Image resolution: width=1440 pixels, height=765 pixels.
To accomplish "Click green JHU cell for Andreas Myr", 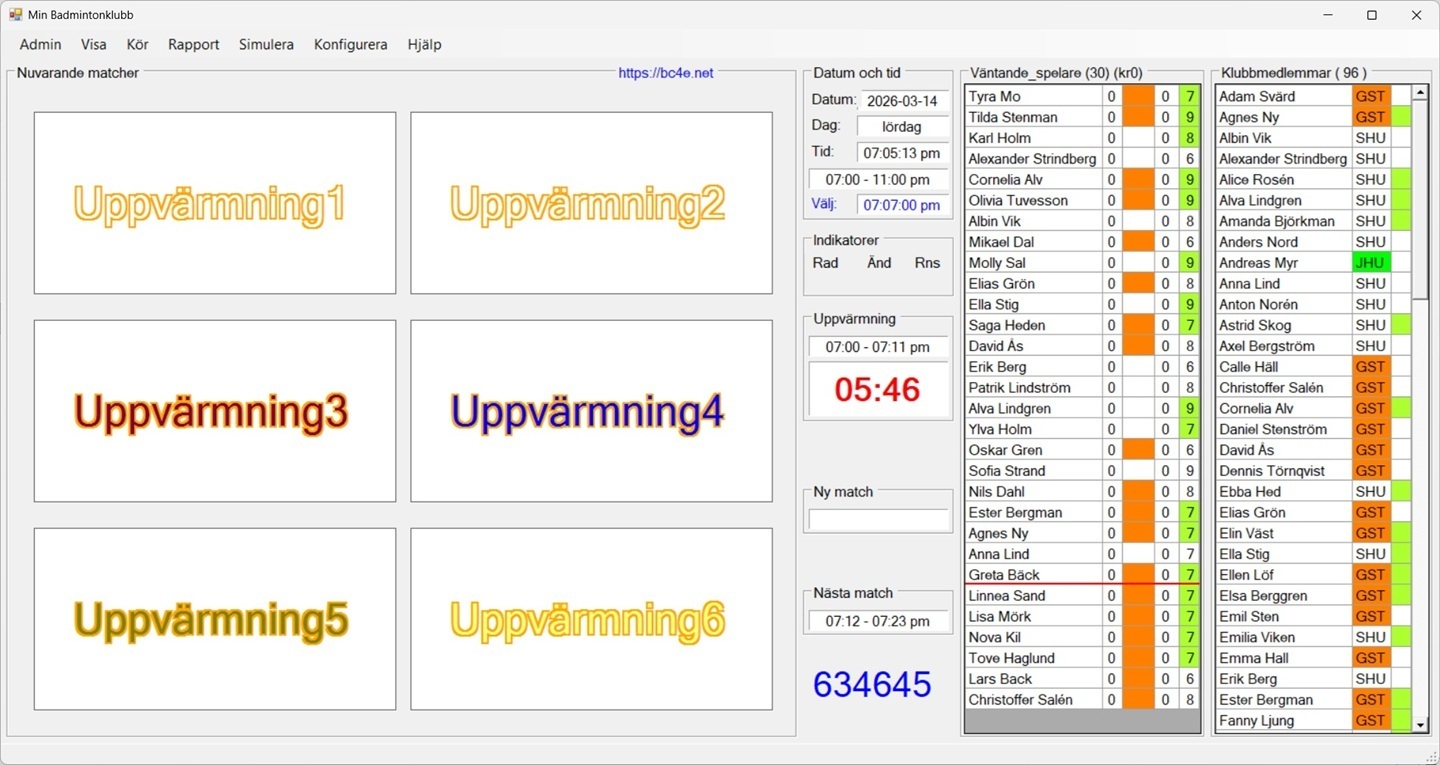I will [x=1371, y=263].
